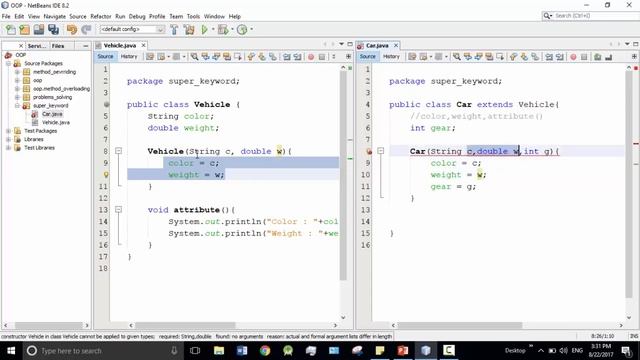
Task: Open Word from the taskbar
Action: [x=242, y=350]
